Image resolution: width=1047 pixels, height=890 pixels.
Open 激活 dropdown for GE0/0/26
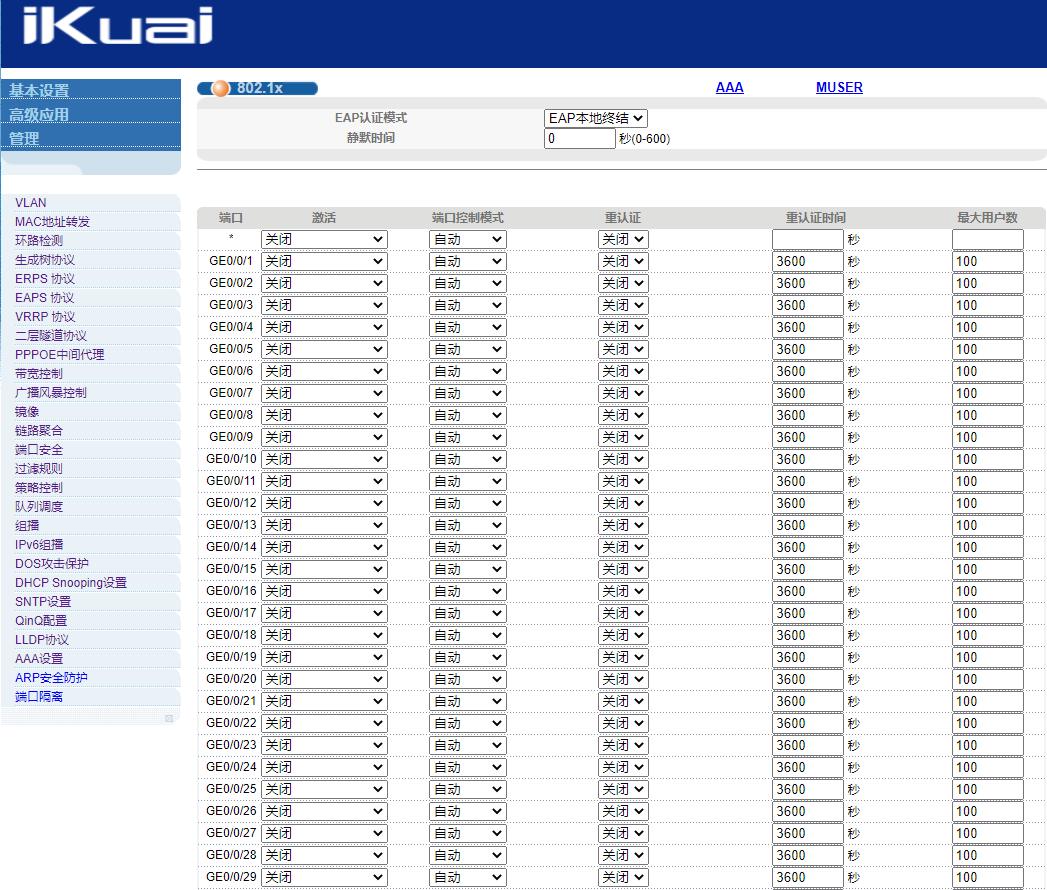tap(324, 811)
